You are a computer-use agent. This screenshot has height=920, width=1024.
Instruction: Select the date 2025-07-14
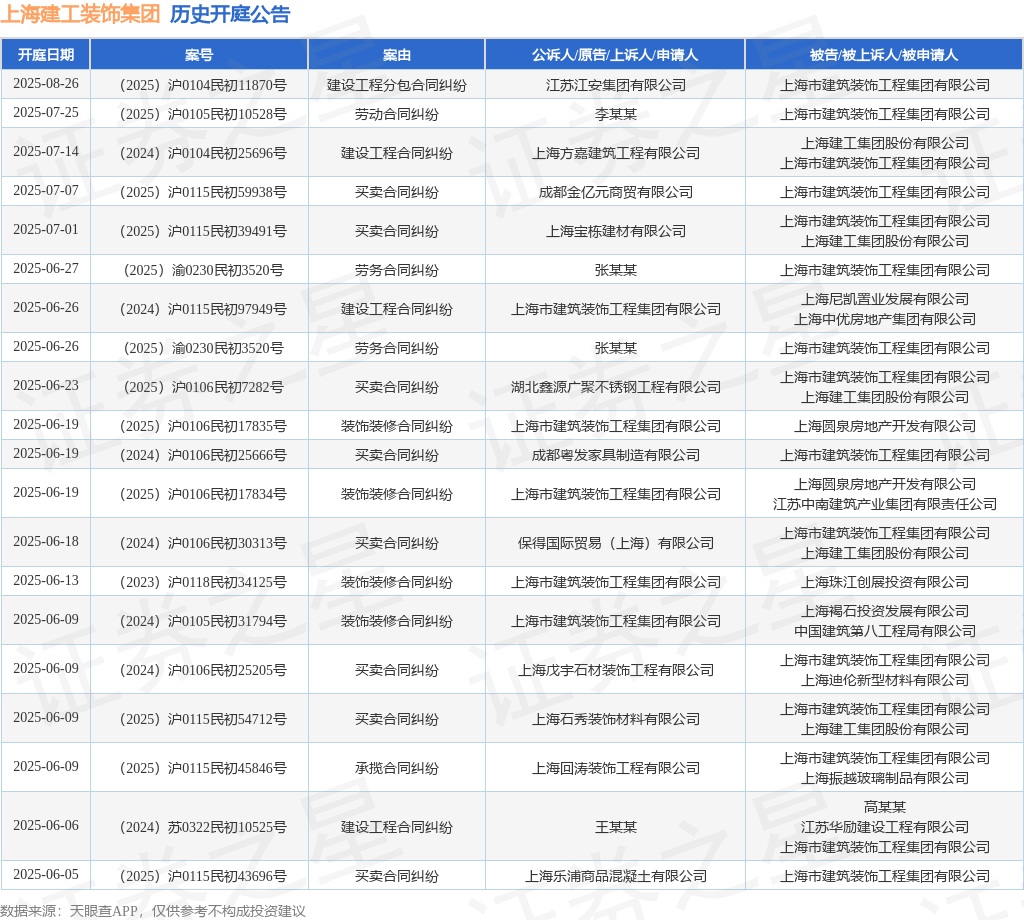point(46,151)
